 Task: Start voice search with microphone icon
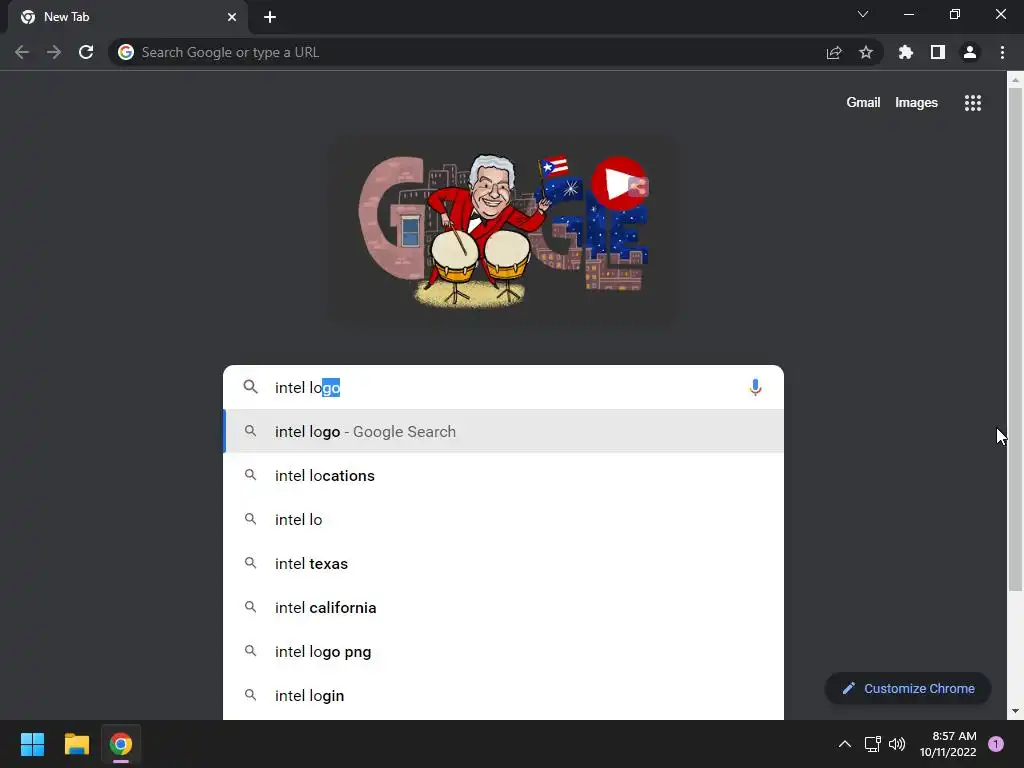tap(755, 387)
